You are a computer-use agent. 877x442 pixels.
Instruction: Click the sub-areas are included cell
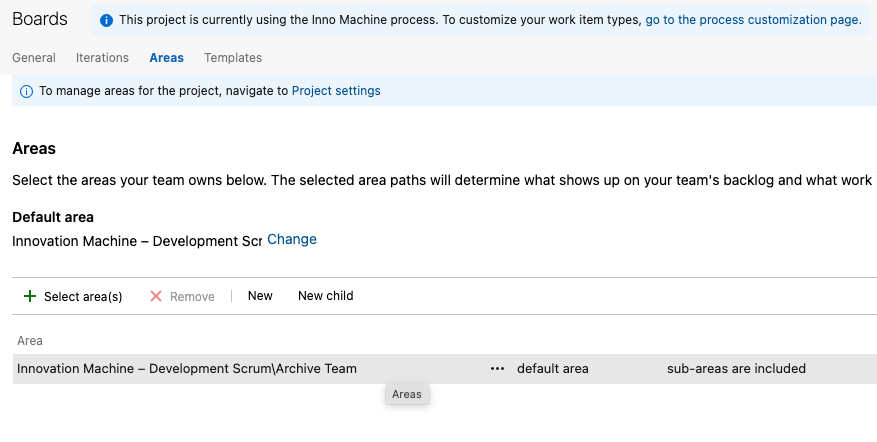coord(736,369)
